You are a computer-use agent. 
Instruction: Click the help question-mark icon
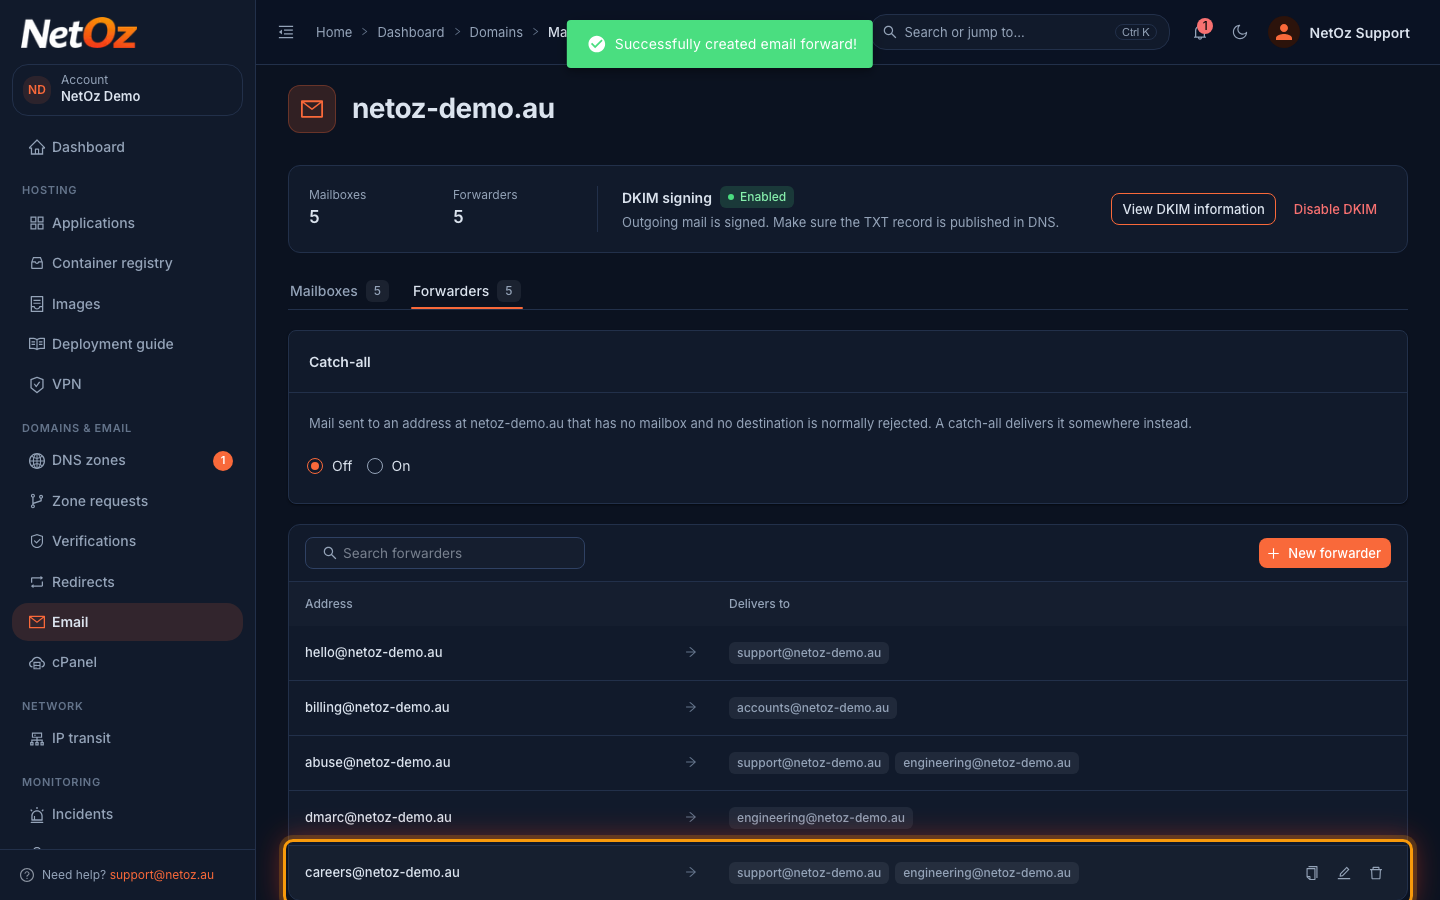pos(27,875)
